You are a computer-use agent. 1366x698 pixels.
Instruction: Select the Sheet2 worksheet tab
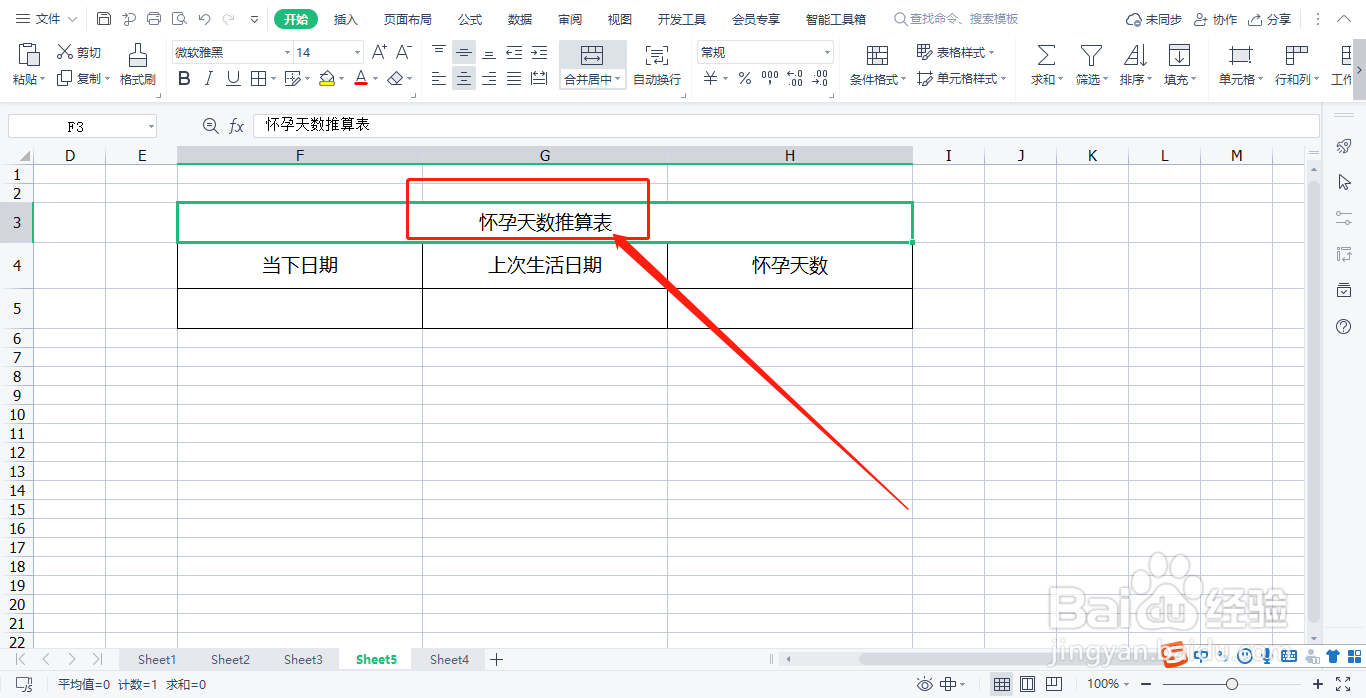coord(229,659)
